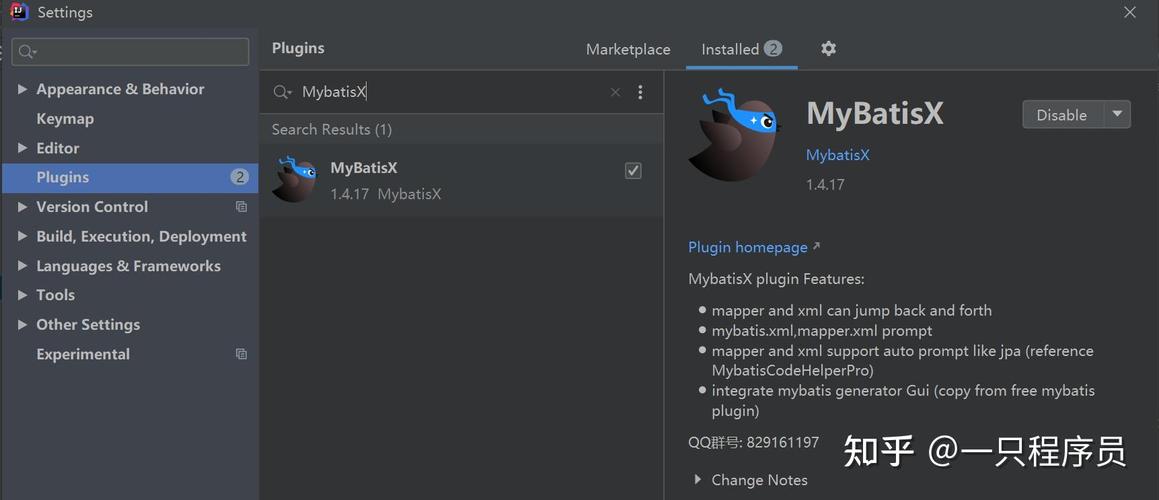The height and width of the screenshot is (500, 1159).
Task: Disable the MyBatisX plugin
Action: [1062, 115]
